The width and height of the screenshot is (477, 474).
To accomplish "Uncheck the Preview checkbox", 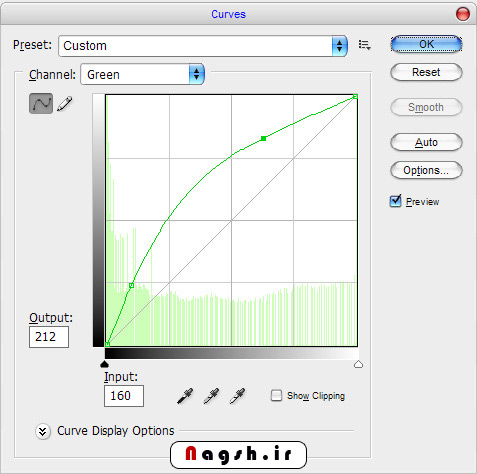I will pos(396,201).
